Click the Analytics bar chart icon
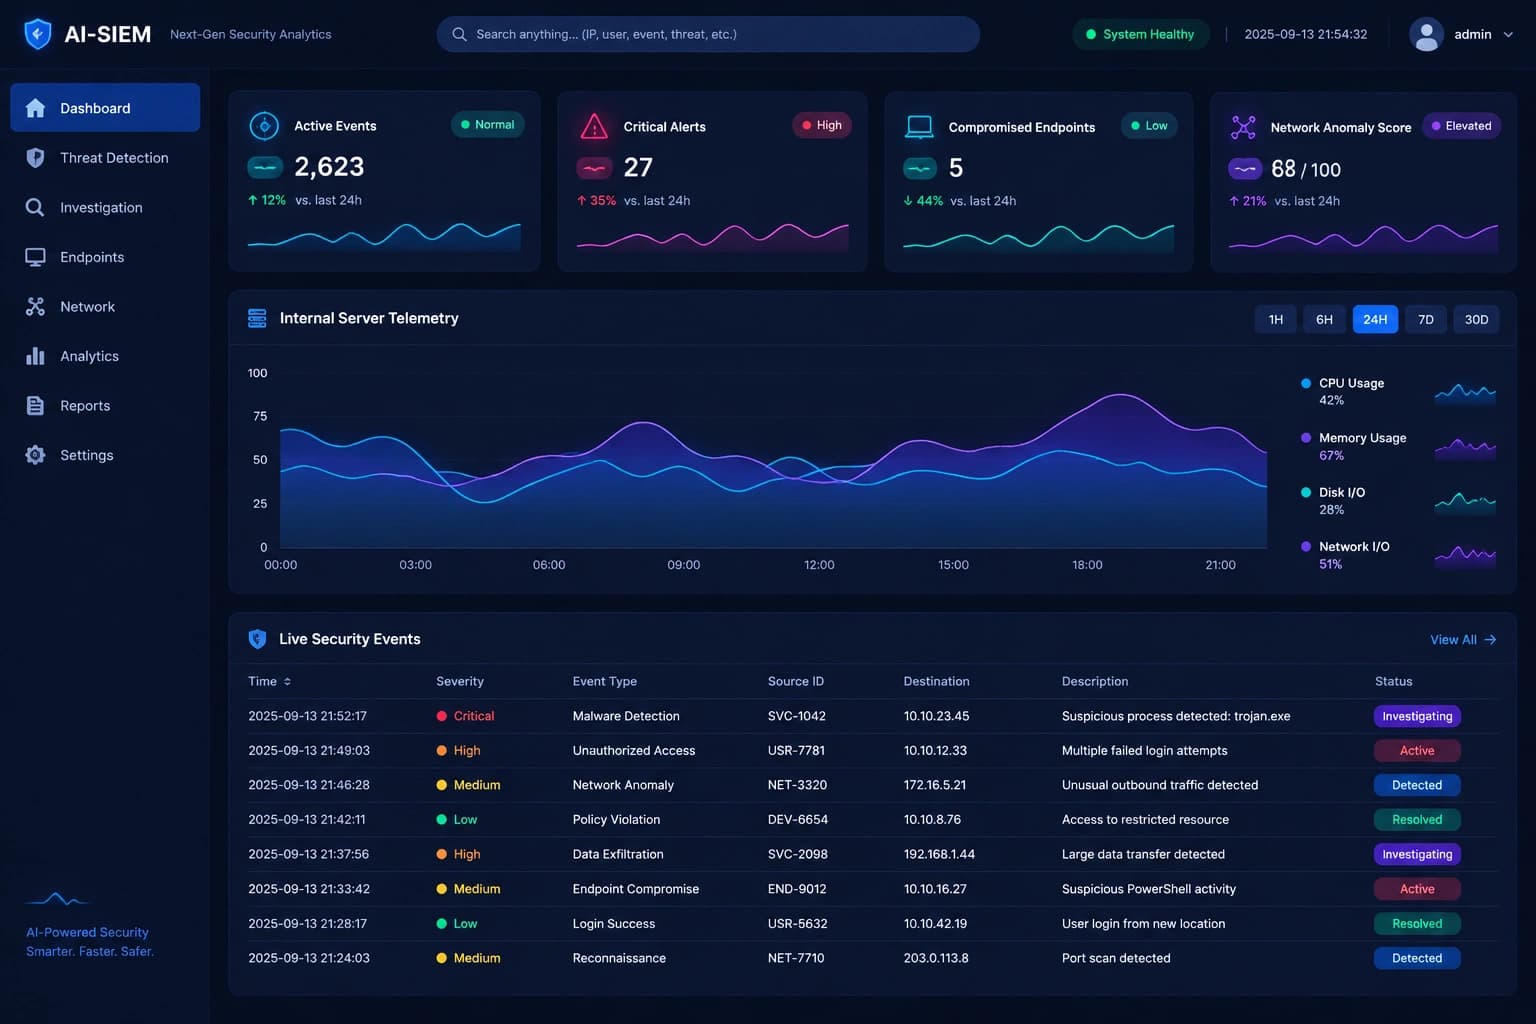This screenshot has height=1024, width=1536. coord(35,356)
